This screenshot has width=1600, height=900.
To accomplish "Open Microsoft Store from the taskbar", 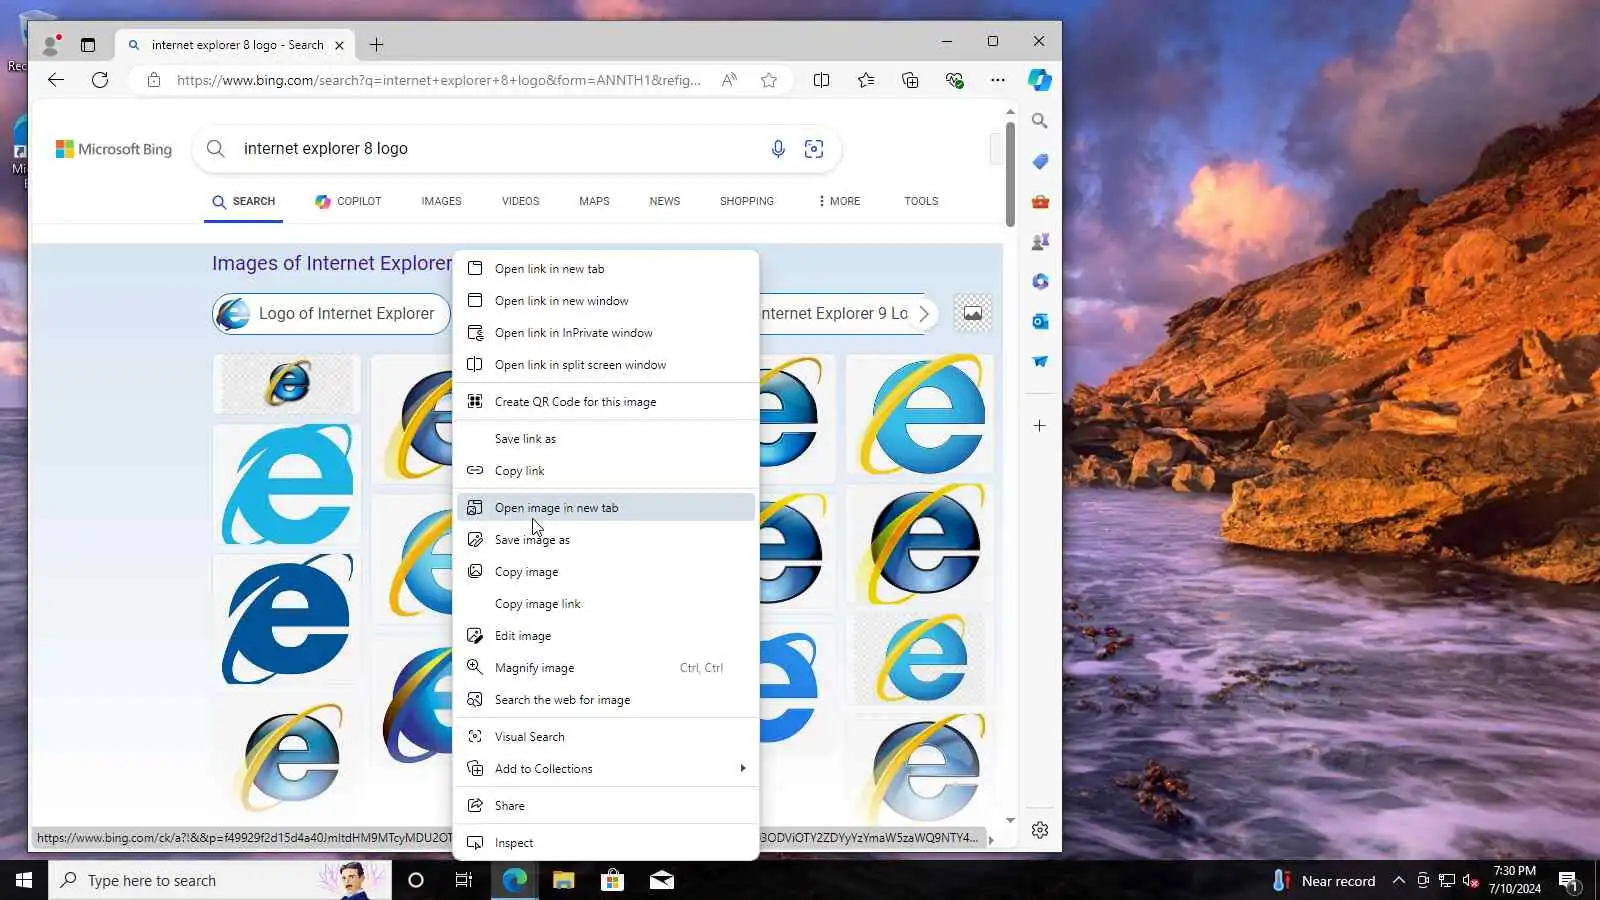I will pyautogui.click(x=612, y=880).
